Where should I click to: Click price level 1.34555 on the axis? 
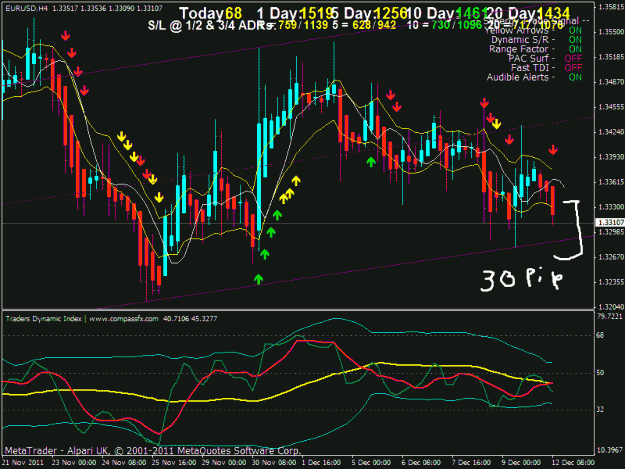pyautogui.click(x=611, y=107)
